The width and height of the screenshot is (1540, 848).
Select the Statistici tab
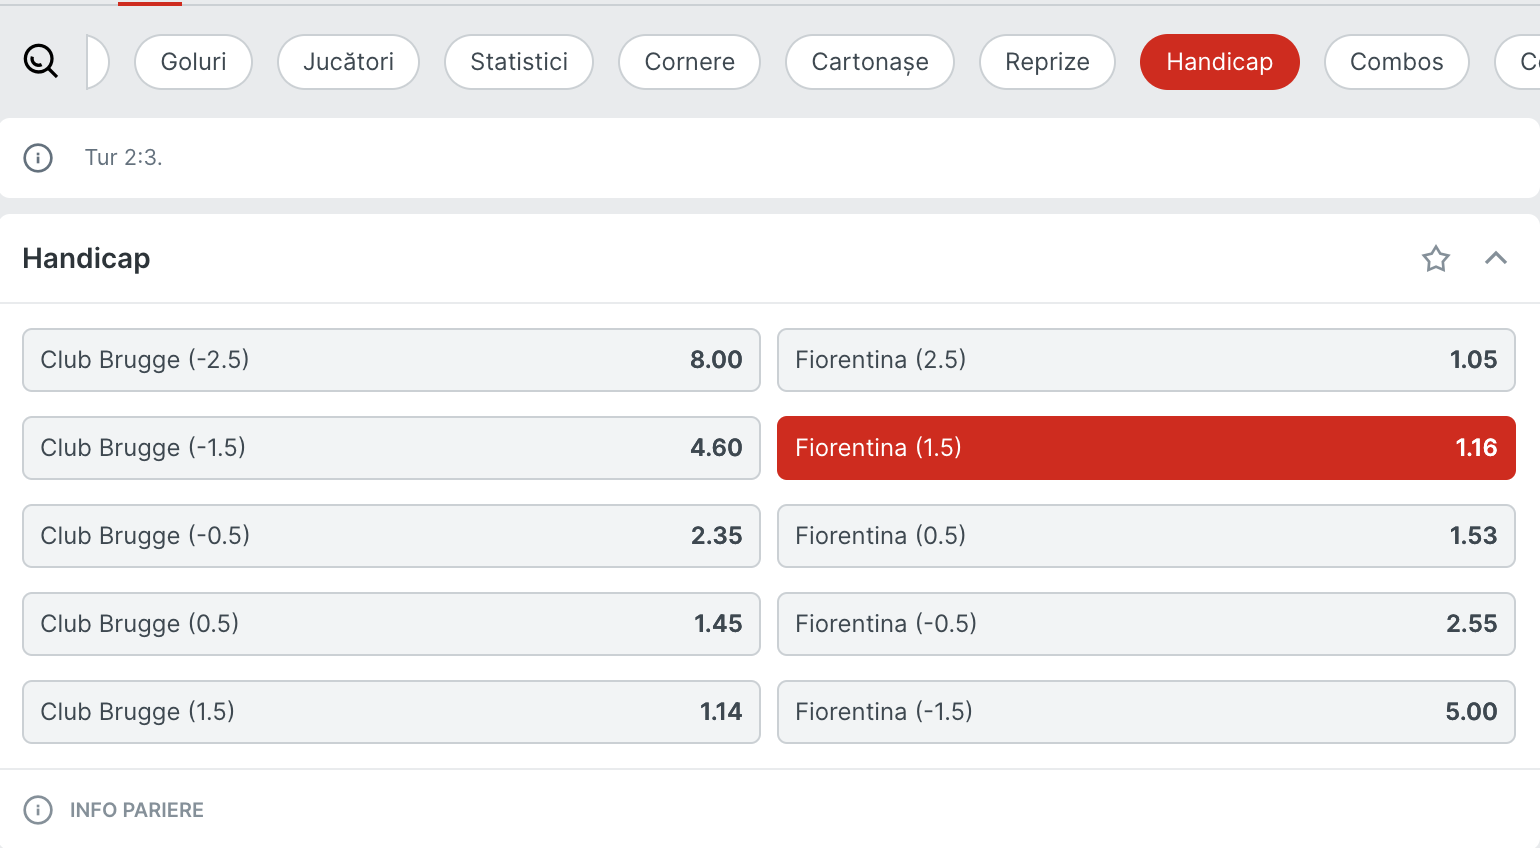[519, 62]
